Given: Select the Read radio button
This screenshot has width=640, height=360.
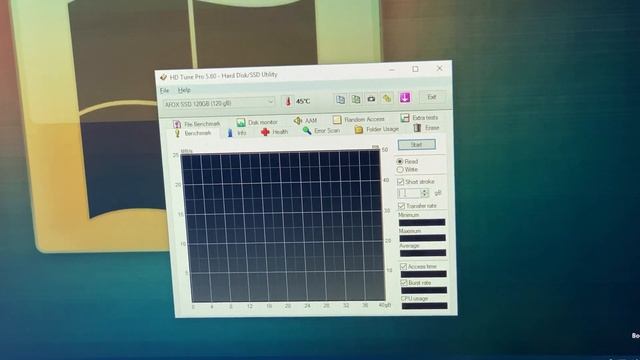Looking at the screenshot, I should [400, 162].
